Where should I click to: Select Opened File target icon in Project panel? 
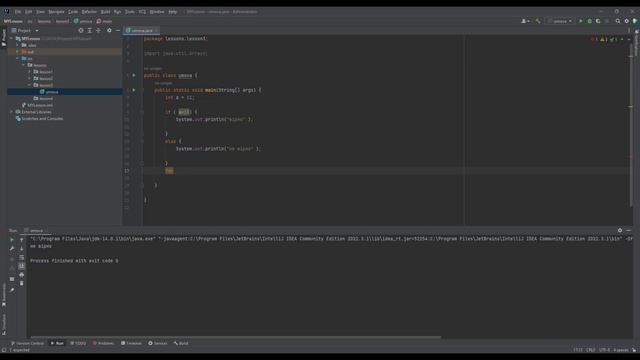(81, 31)
